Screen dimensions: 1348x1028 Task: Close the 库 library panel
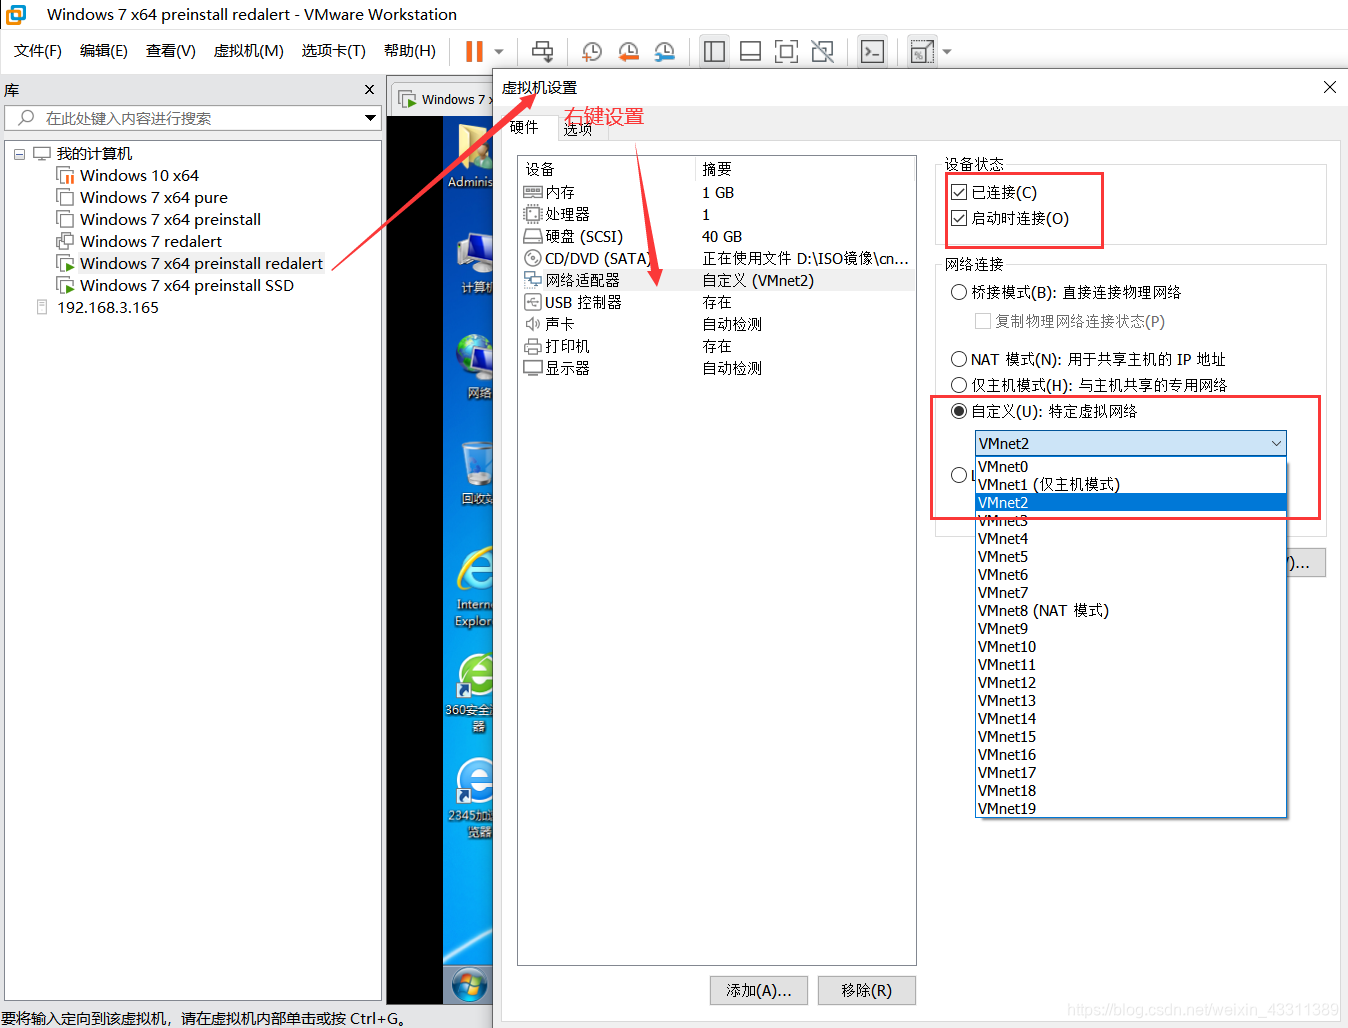(369, 90)
